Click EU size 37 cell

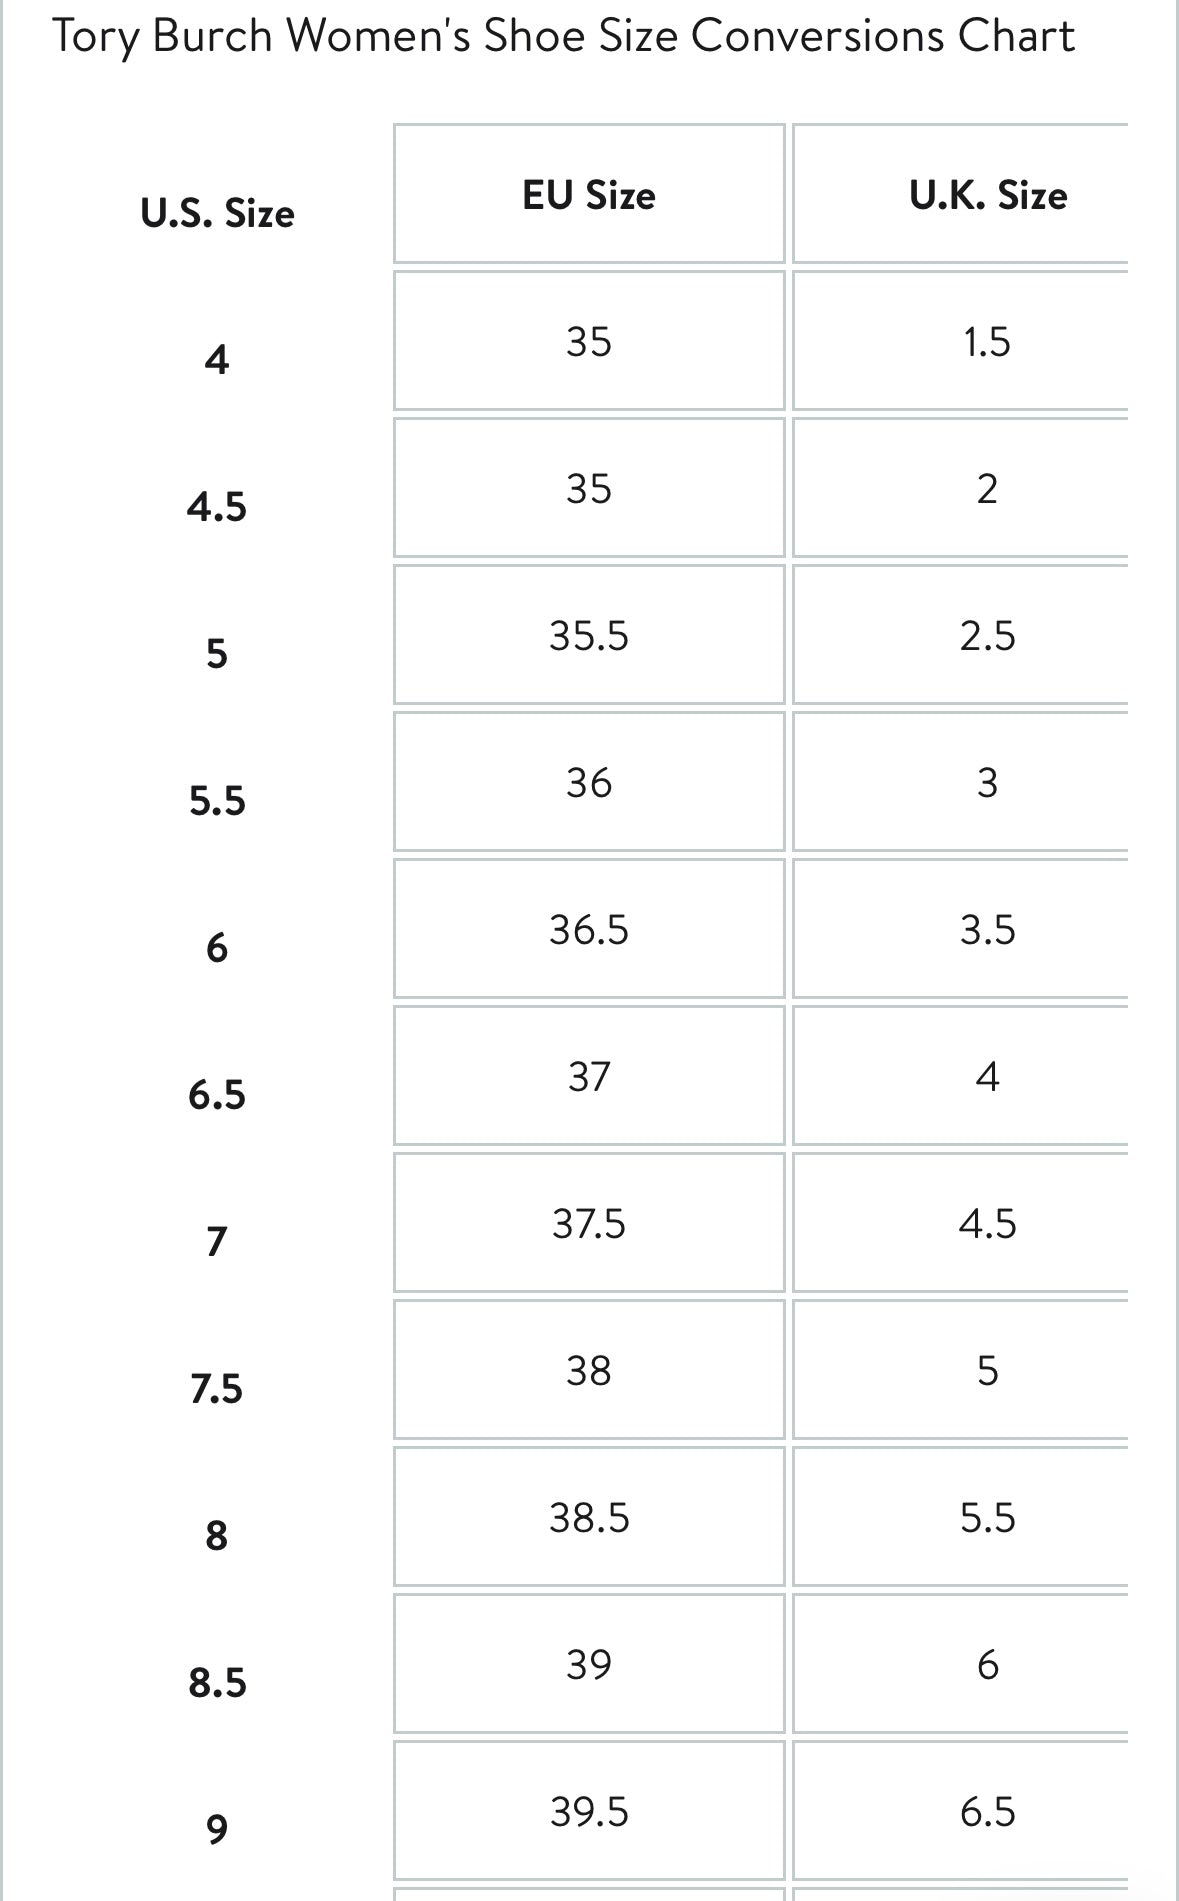[x=589, y=1076]
